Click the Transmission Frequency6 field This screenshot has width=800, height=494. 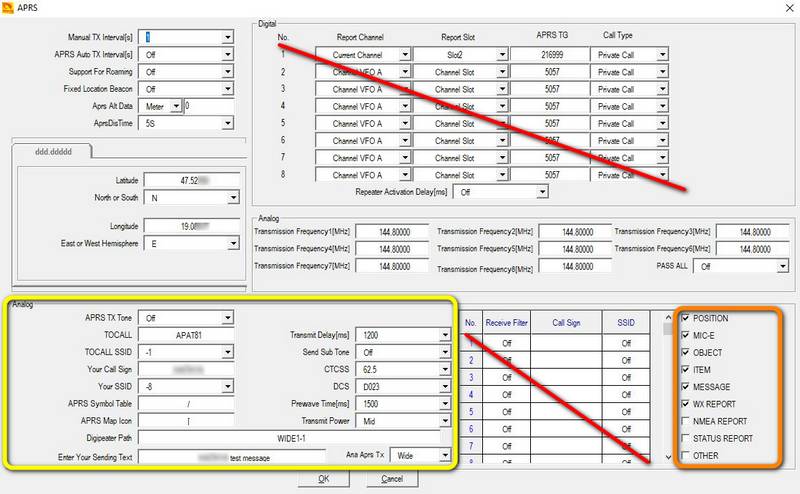pyautogui.click(x=753, y=249)
